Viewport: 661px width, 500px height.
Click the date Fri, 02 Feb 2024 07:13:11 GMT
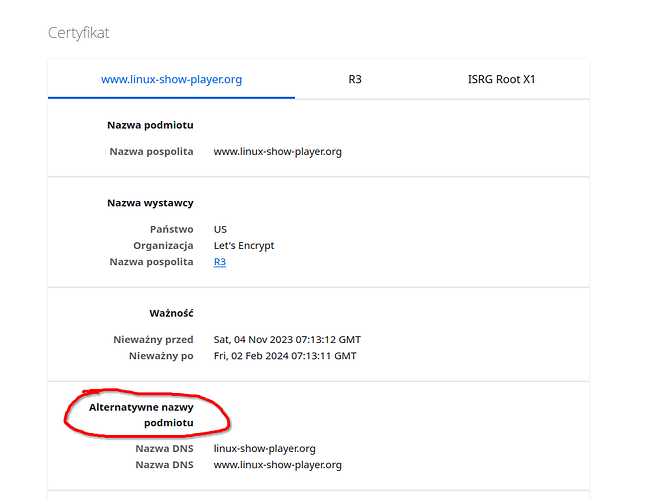(285, 356)
